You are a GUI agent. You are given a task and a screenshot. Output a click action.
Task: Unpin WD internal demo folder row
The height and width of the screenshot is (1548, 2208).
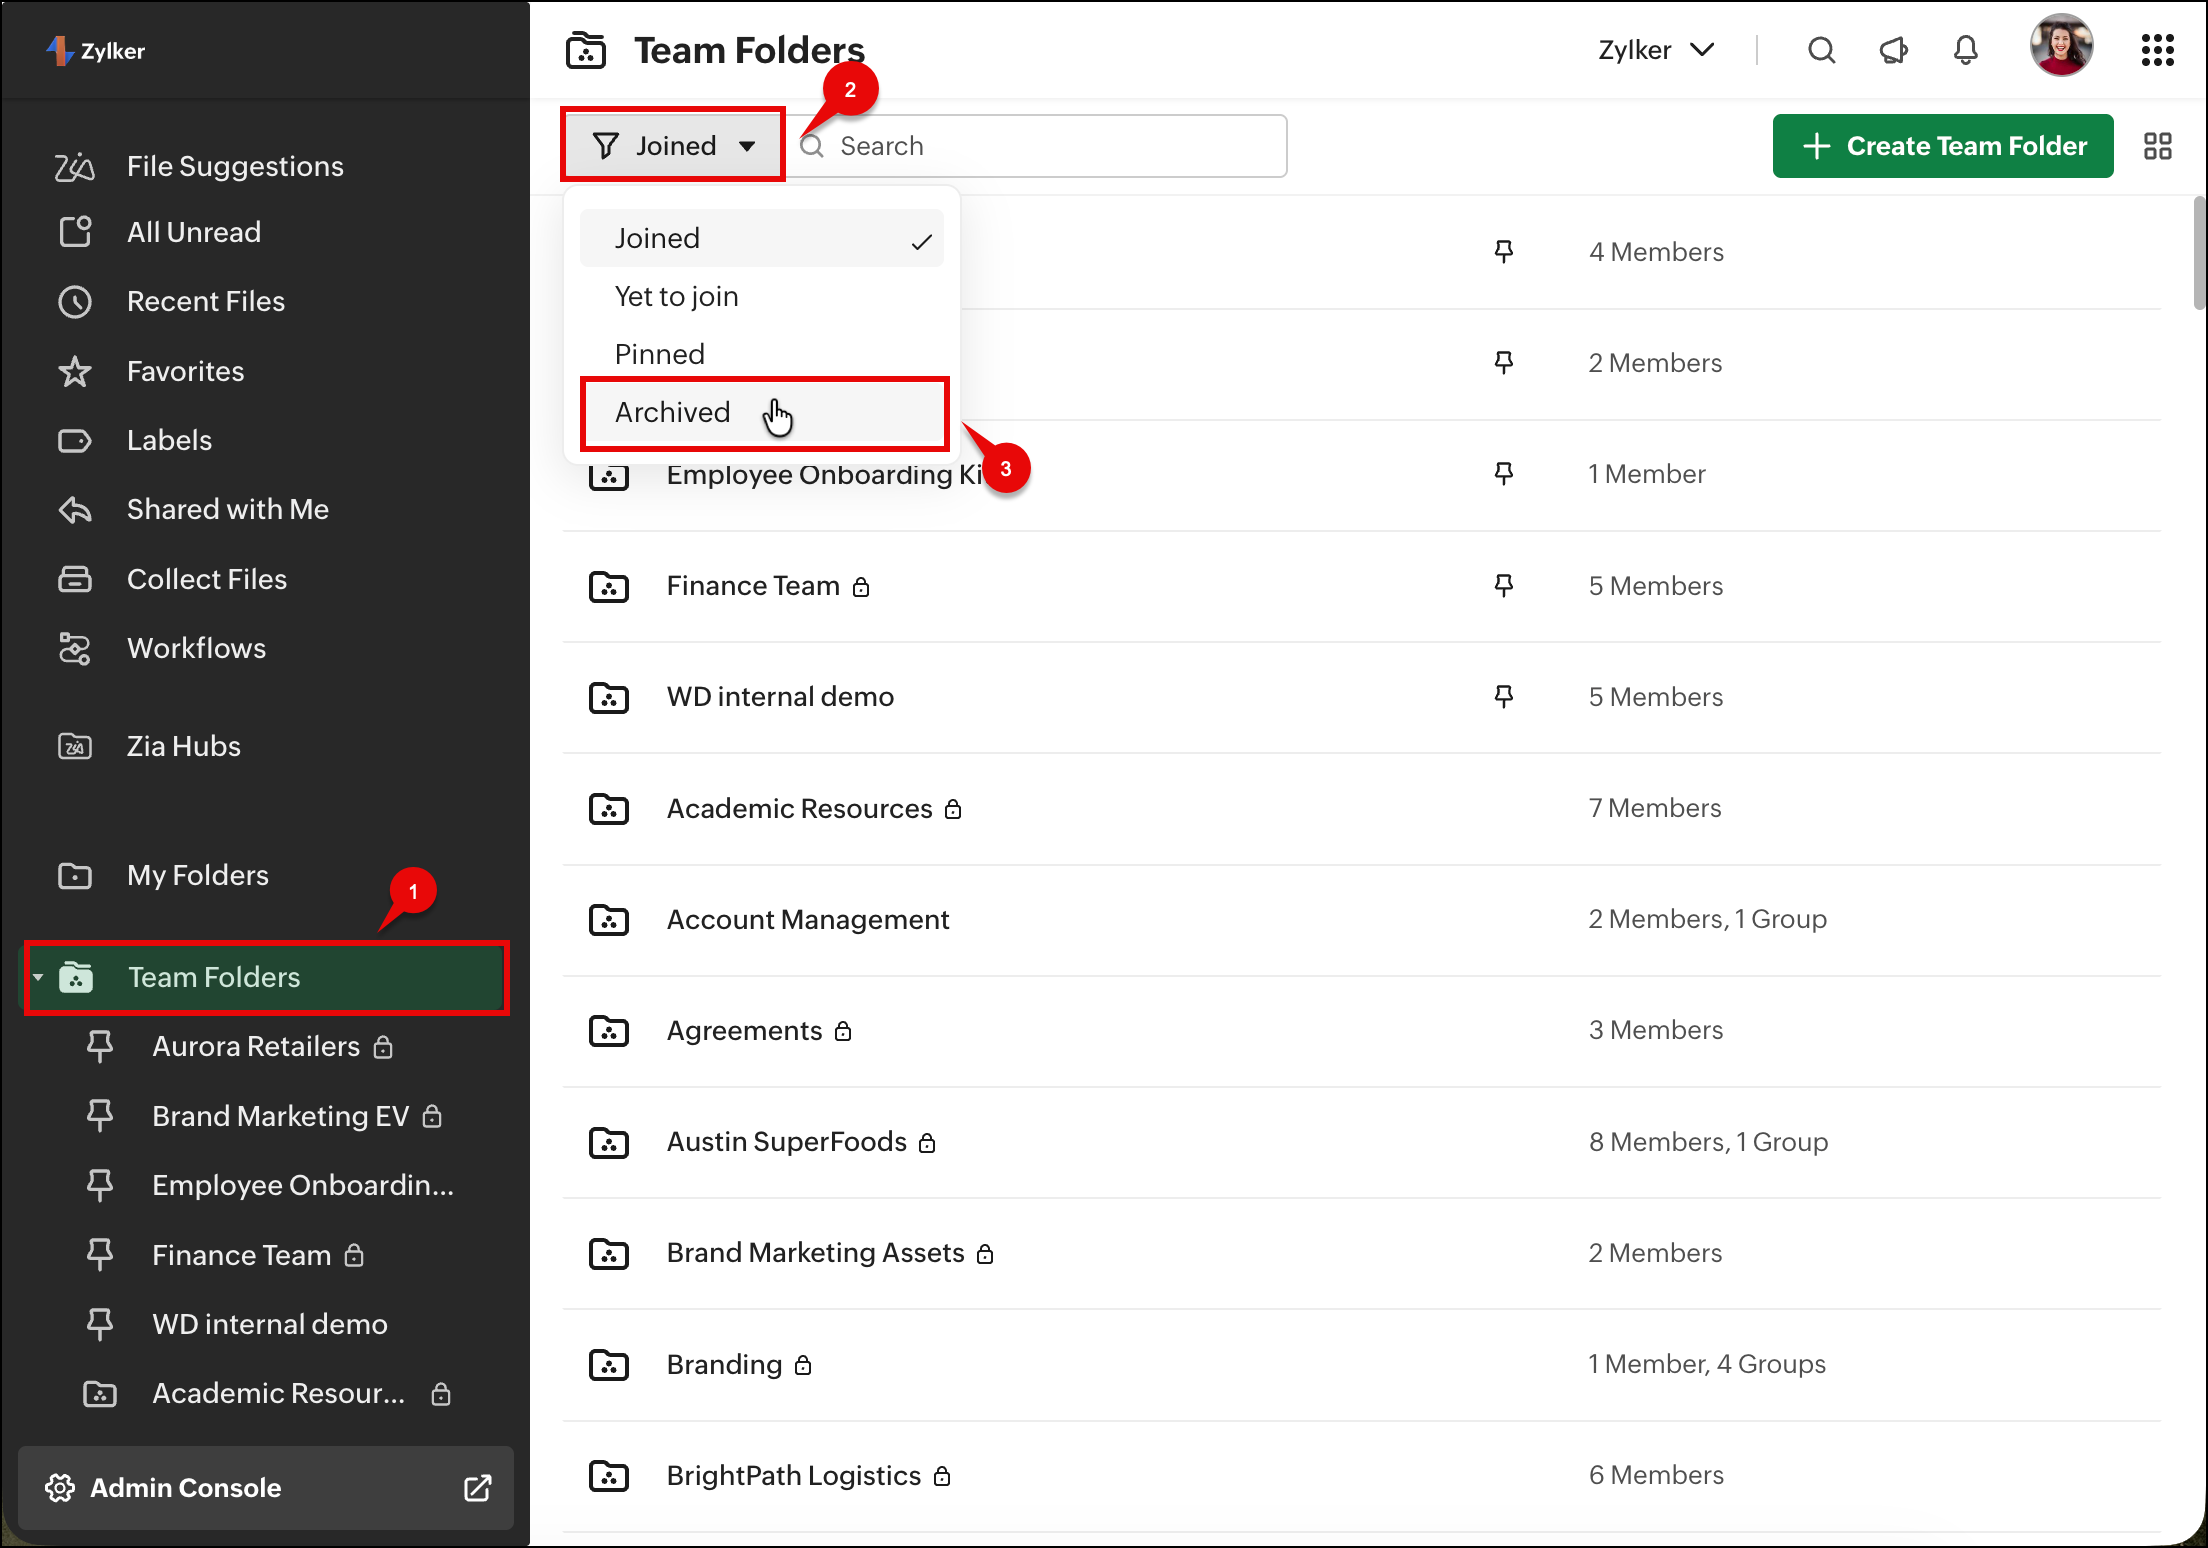click(1503, 696)
